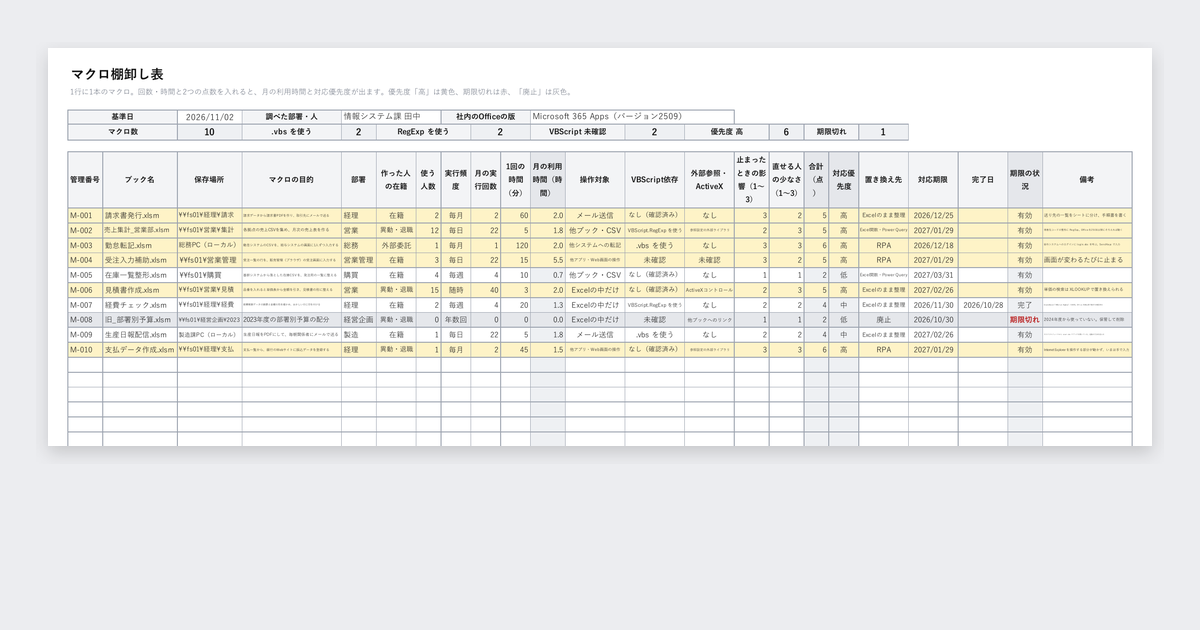This screenshot has width=1200, height=630.
Task: Click the RegExp を使う summary label
Action: tap(423, 132)
